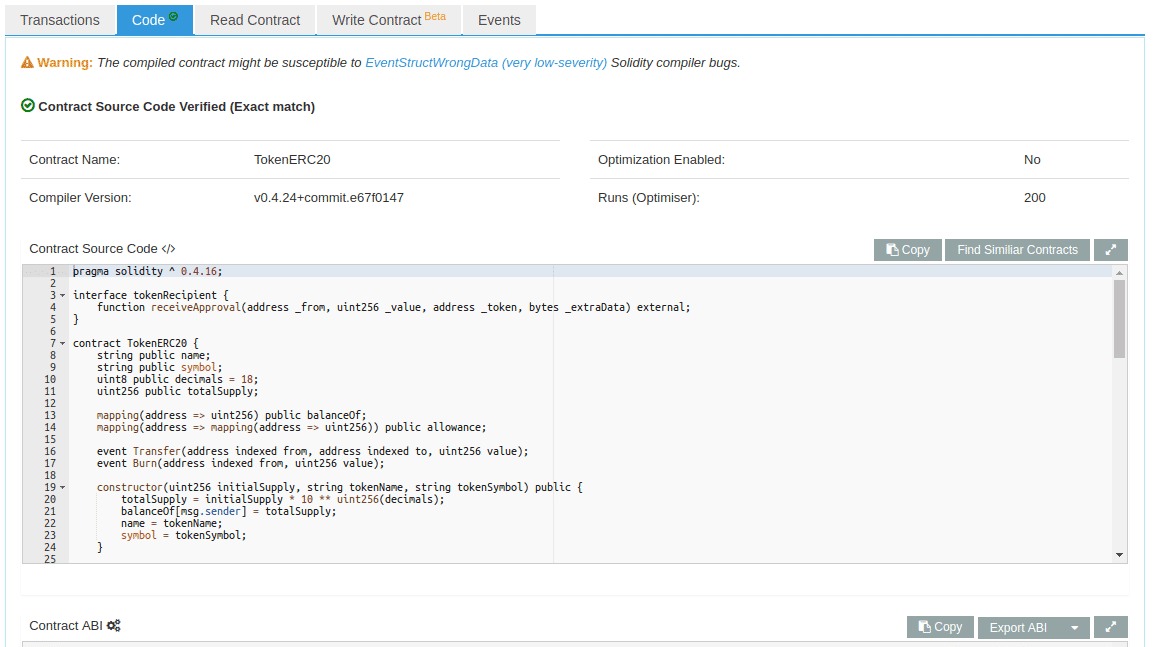Copy the contract source code
The width and height of the screenshot is (1155, 647).
(x=908, y=250)
